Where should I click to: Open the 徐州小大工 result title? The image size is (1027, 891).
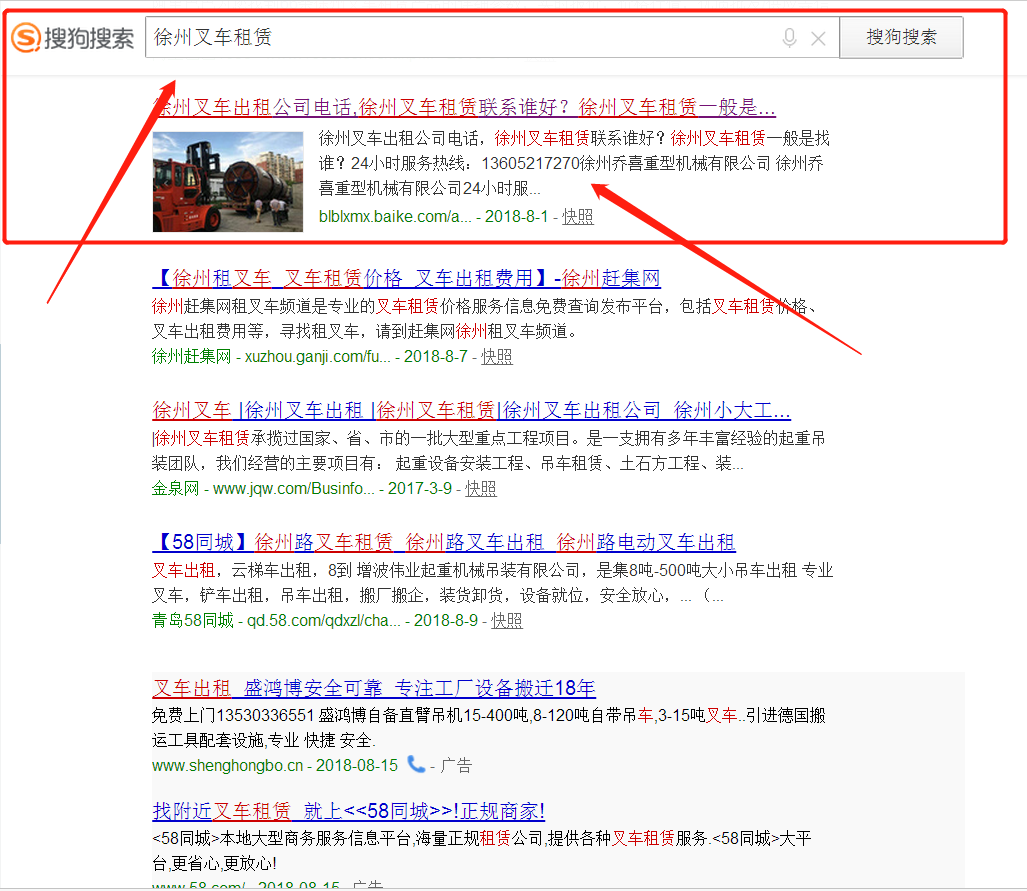point(471,410)
